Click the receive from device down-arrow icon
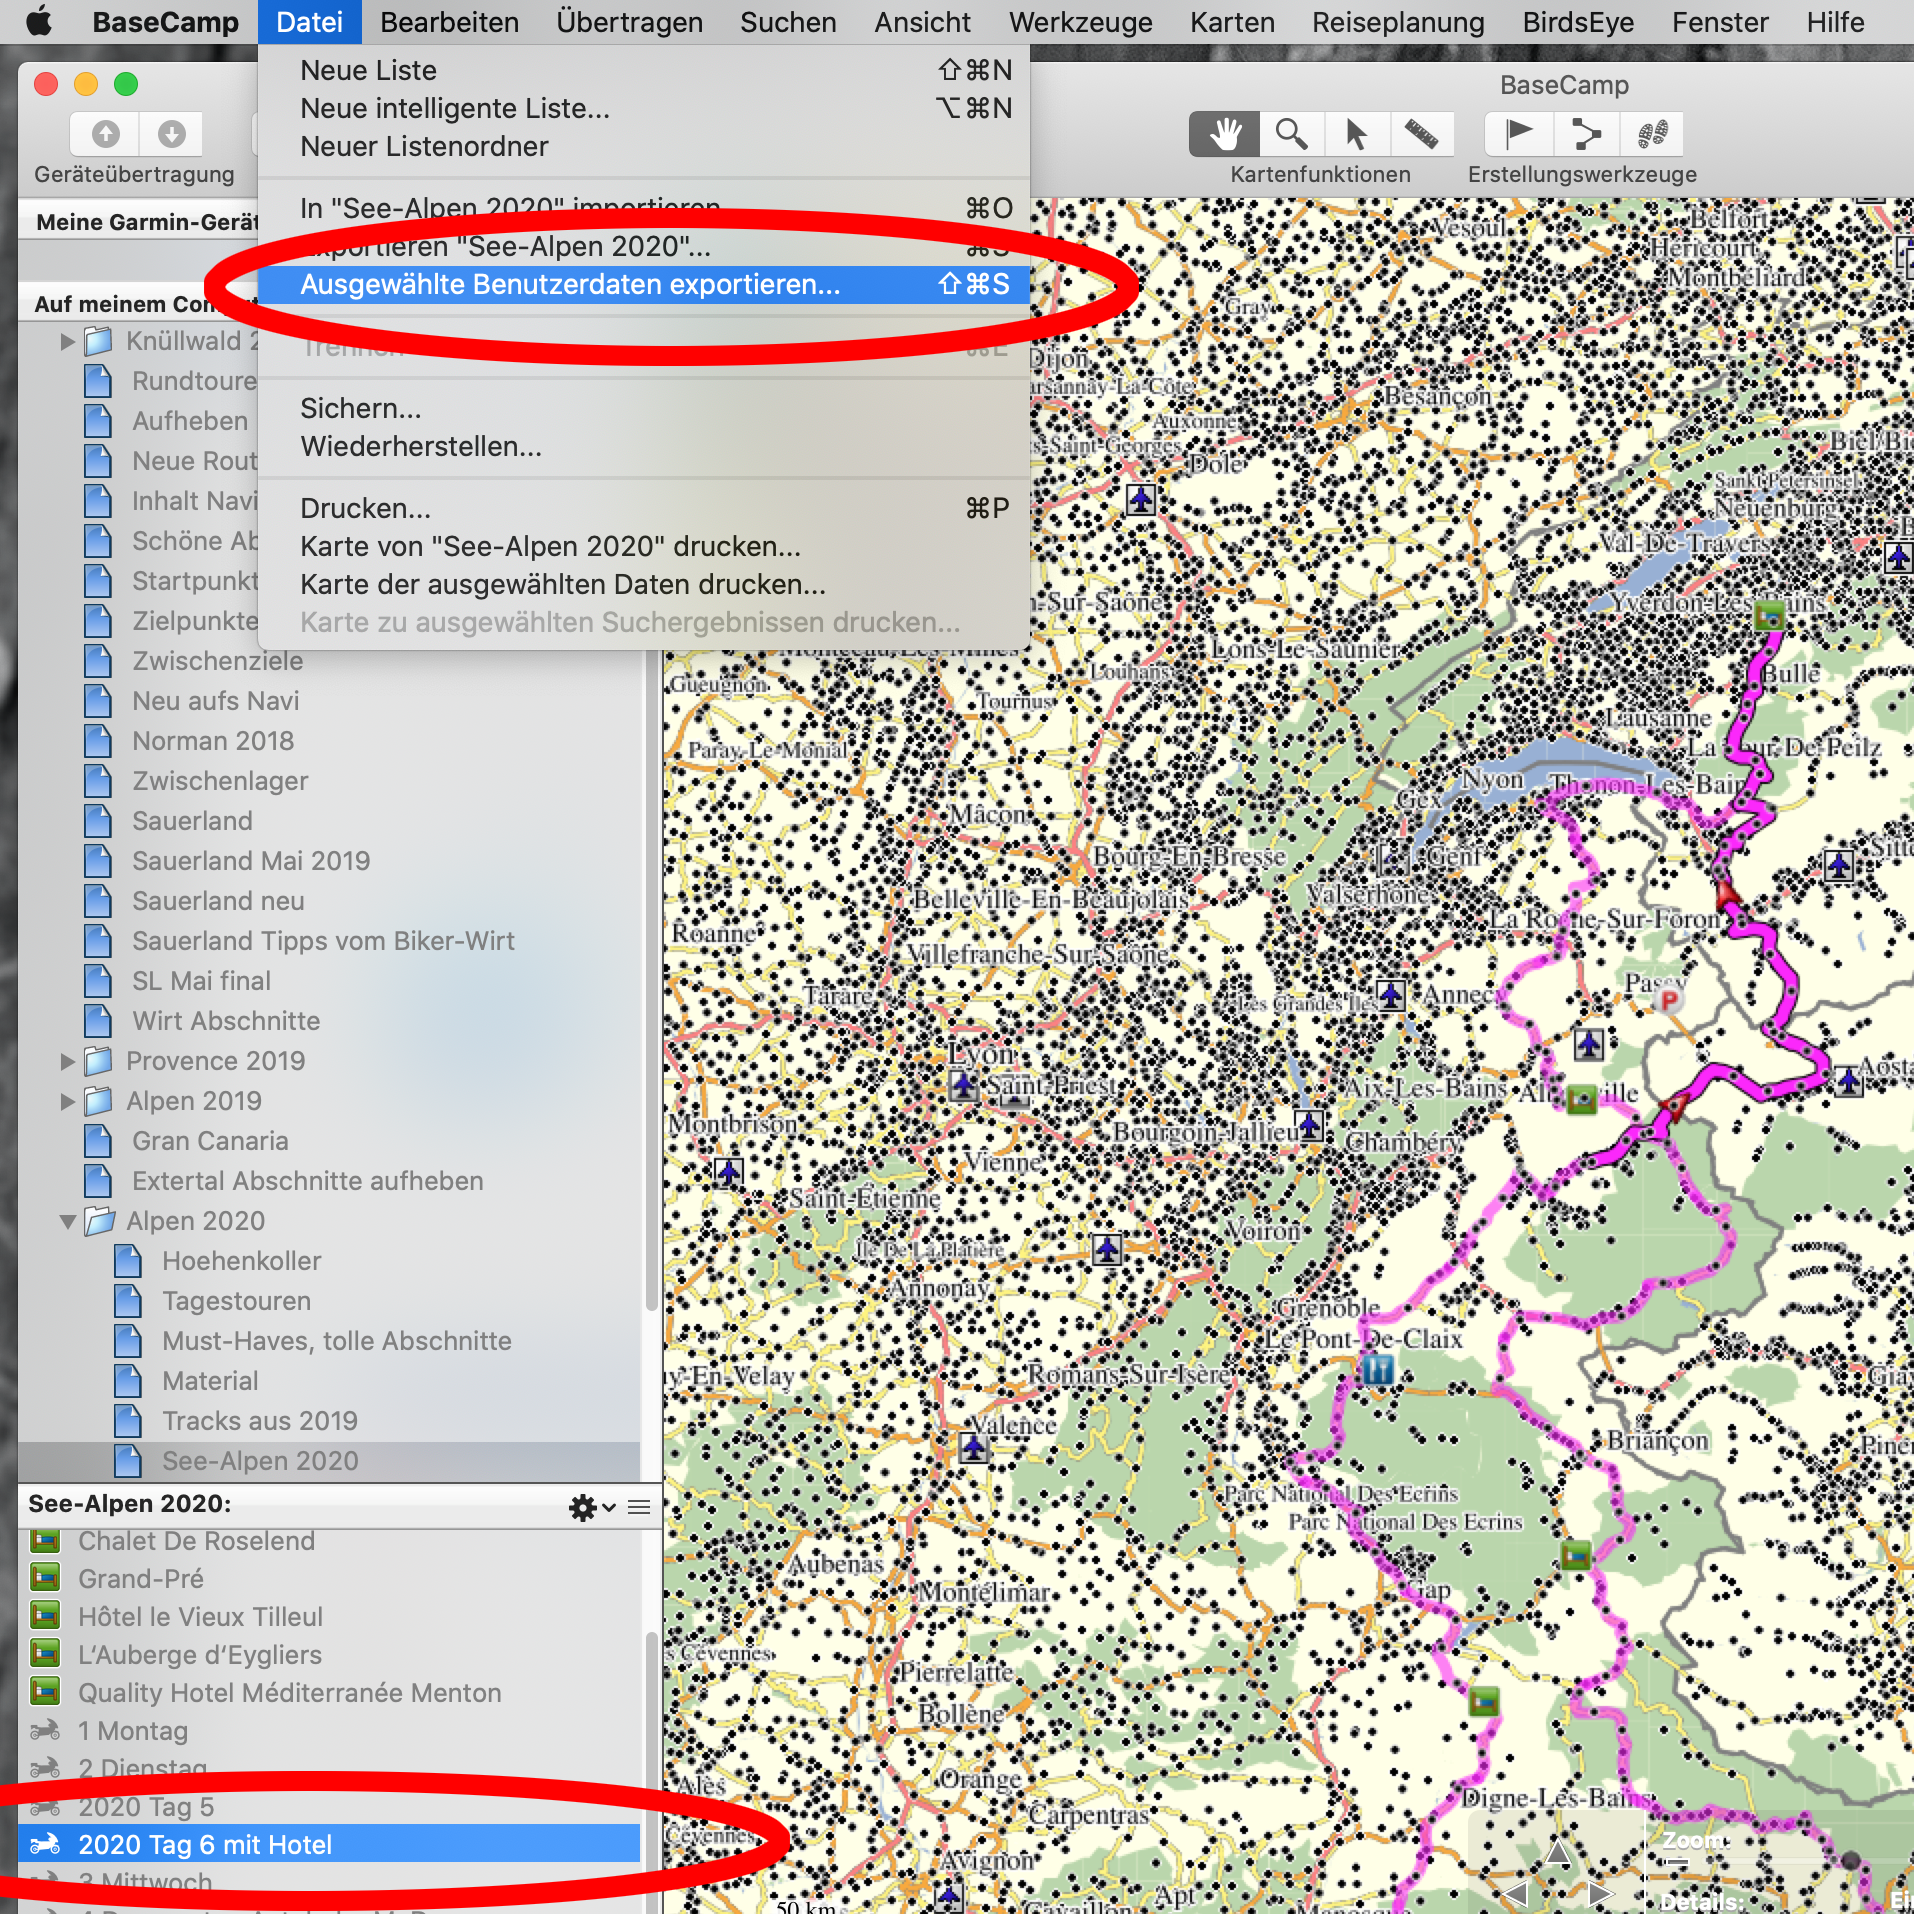This screenshot has width=1914, height=1914. 172,134
